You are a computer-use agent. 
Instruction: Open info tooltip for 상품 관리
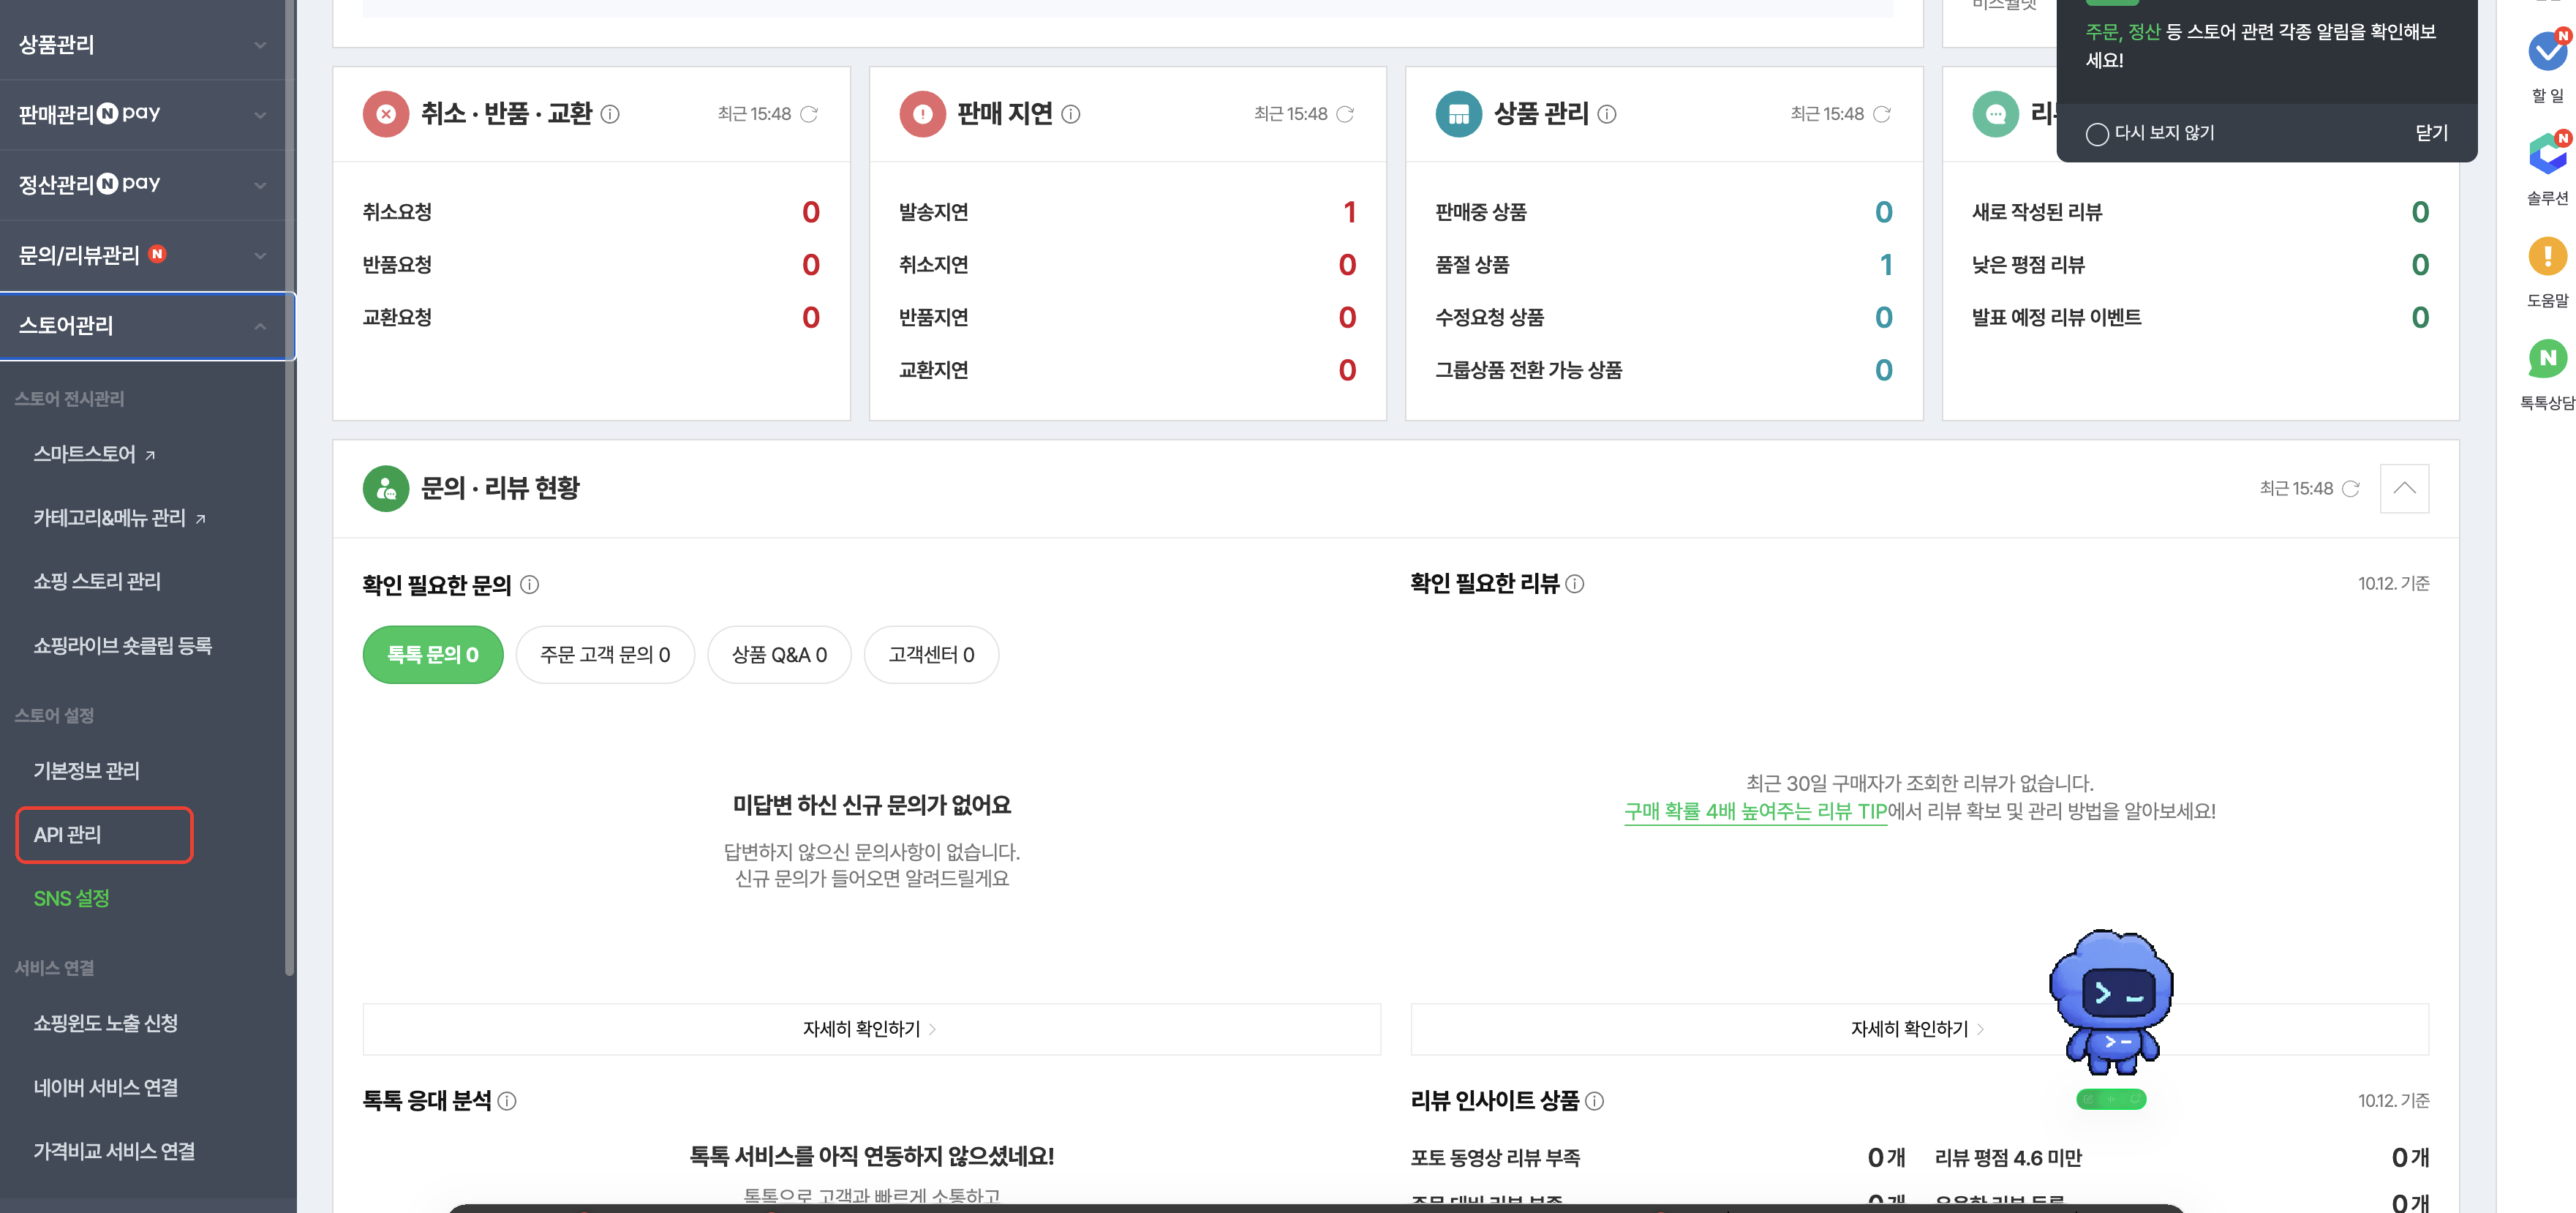coord(1606,114)
